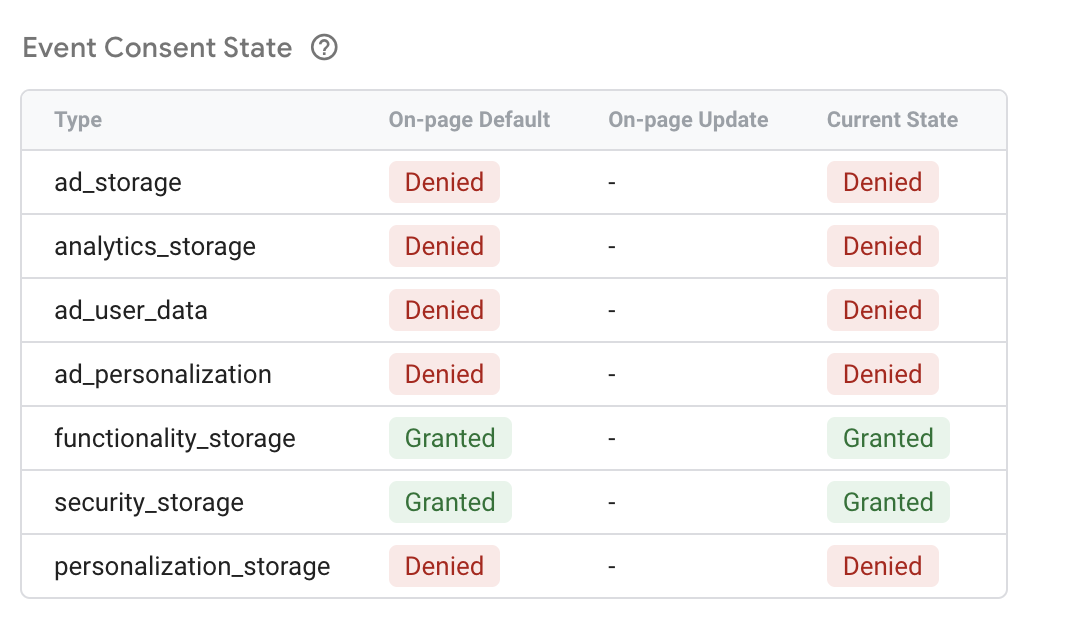Image resolution: width=1066 pixels, height=638 pixels.
Task: Click the On-page Update dash for ad_storage
Action: click(x=611, y=182)
